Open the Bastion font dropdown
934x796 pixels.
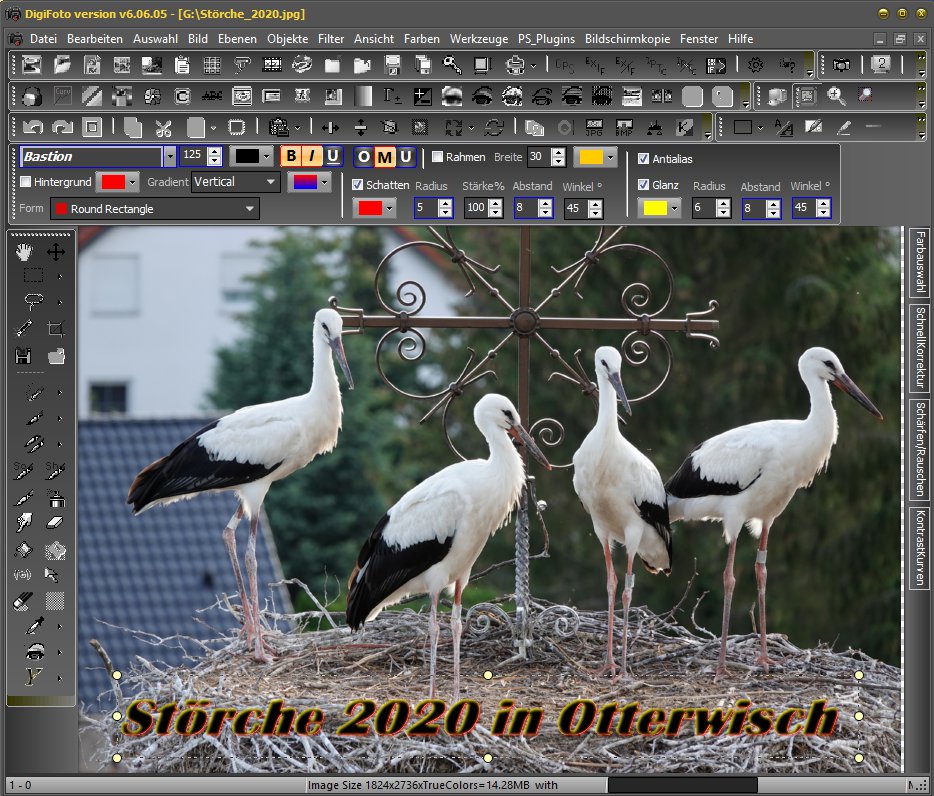click(x=170, y=157)
